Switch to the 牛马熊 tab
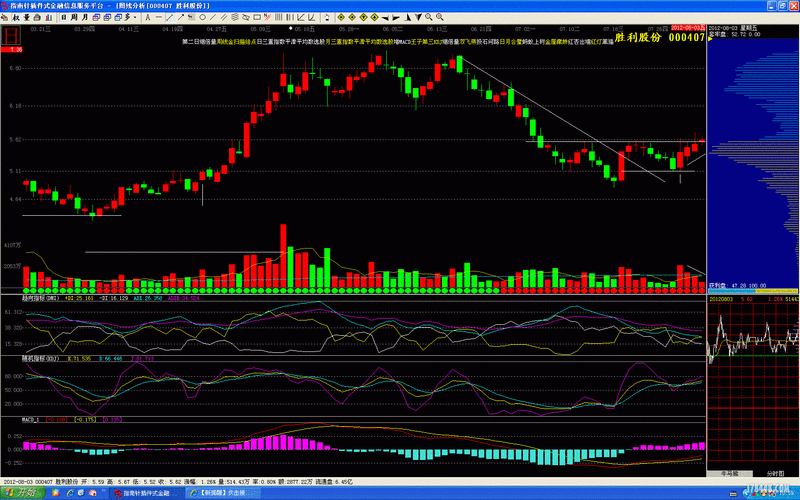Image resolution: width=800 pixels, height=500 pixels. point(729,473)
